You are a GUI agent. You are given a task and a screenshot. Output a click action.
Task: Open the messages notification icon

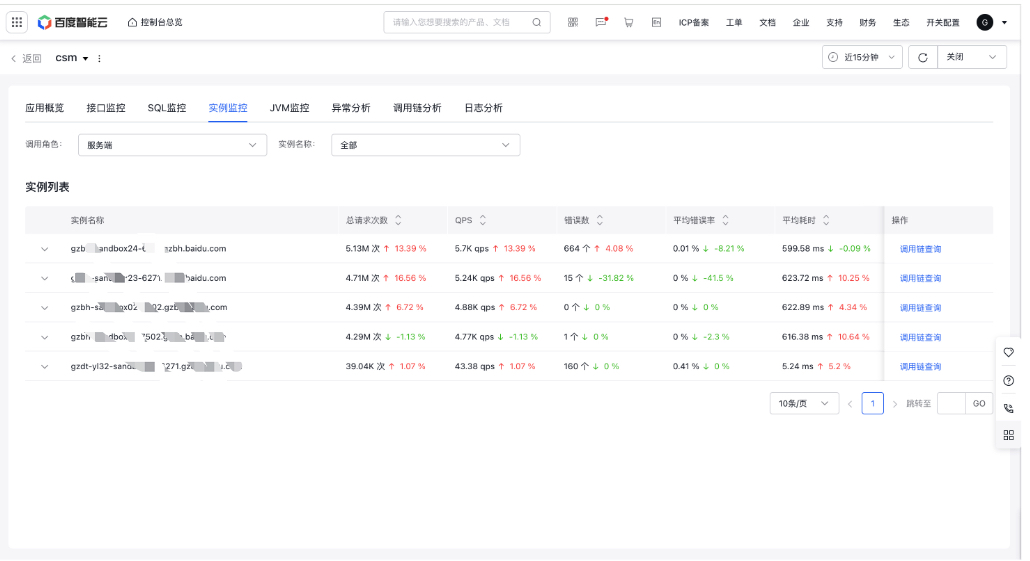601,22
